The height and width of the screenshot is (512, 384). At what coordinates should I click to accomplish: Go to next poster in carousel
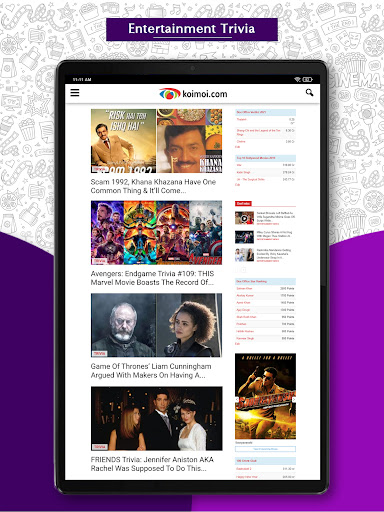[x=294, y=399]
